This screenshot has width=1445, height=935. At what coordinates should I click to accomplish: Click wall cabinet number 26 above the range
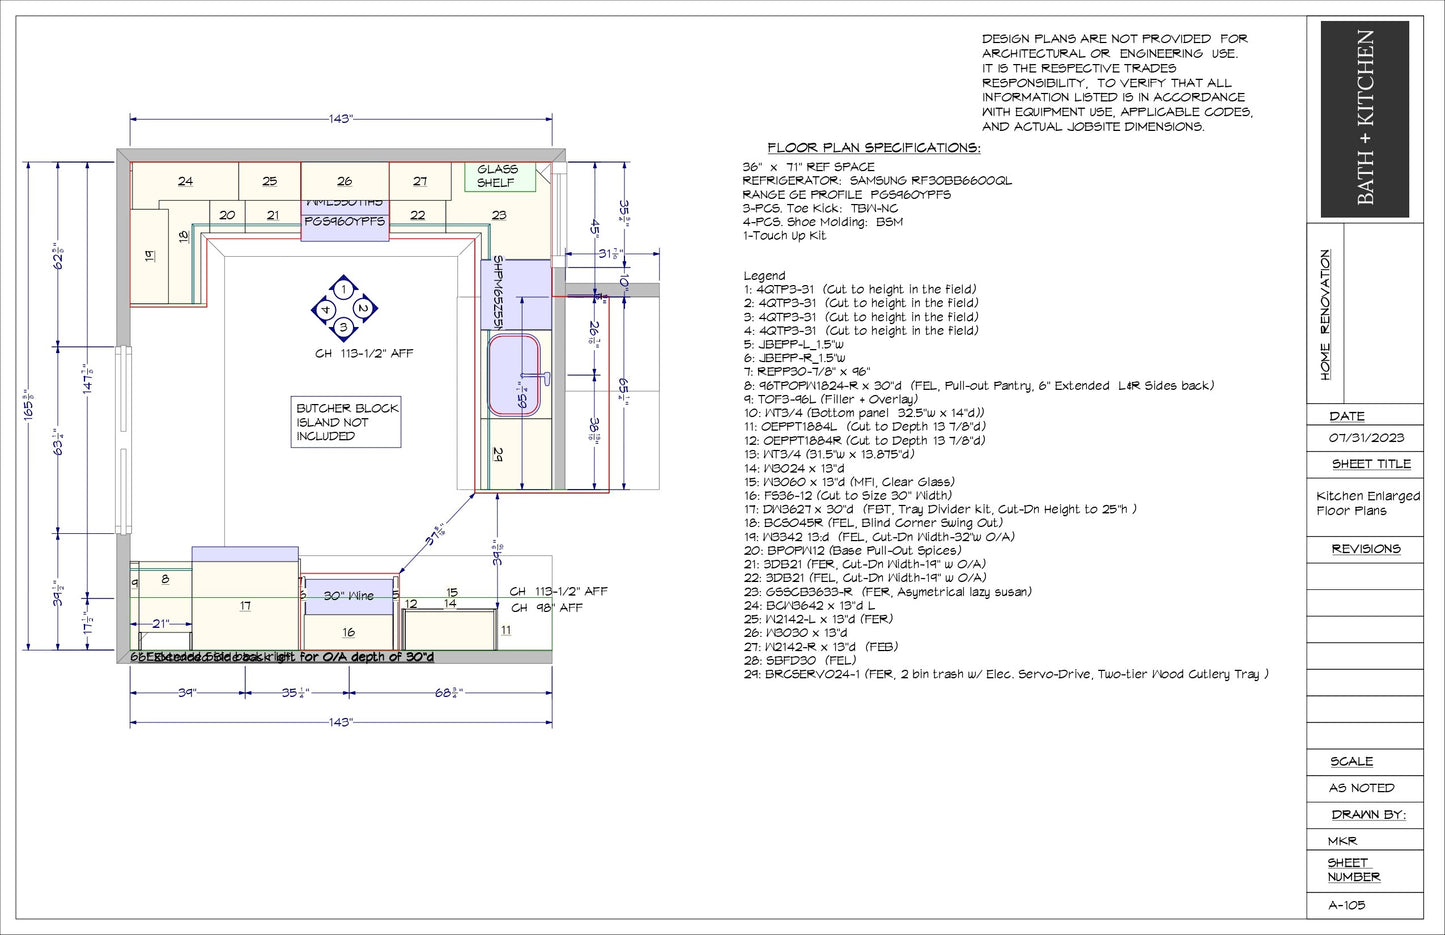point(344,181)
